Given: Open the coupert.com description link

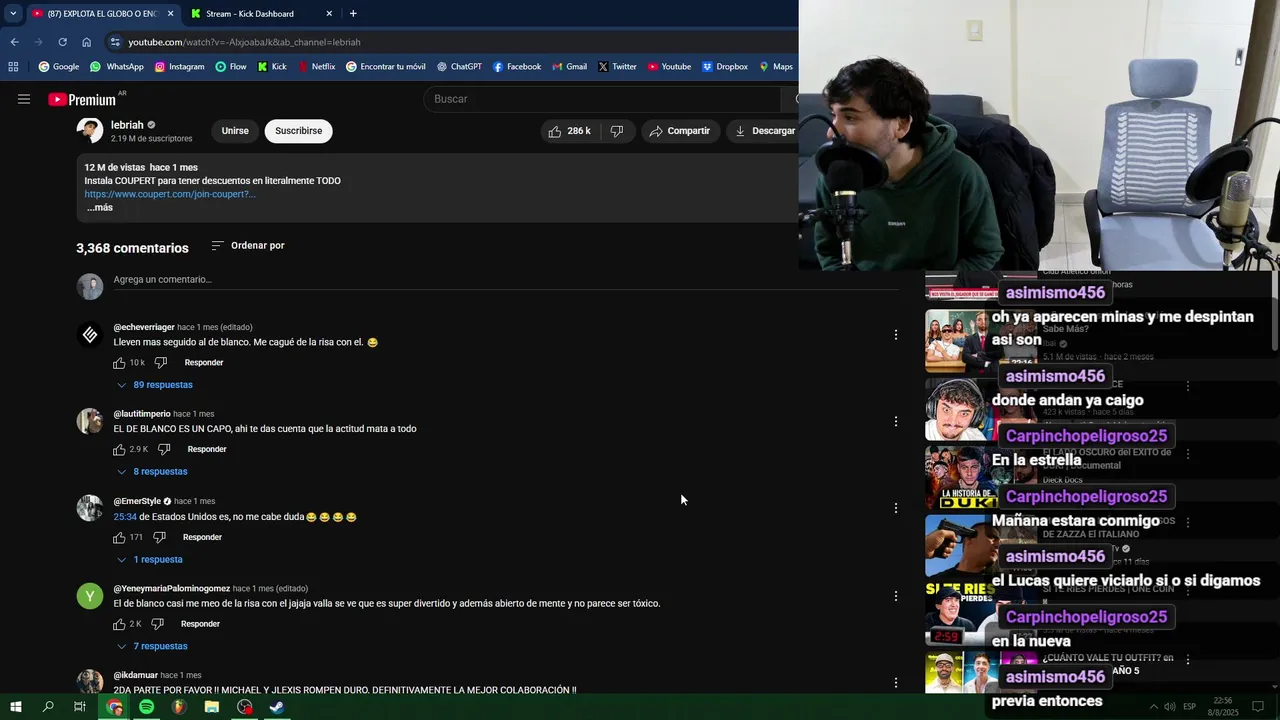Looking at the screenshot, I should click(x=170, y=194).
